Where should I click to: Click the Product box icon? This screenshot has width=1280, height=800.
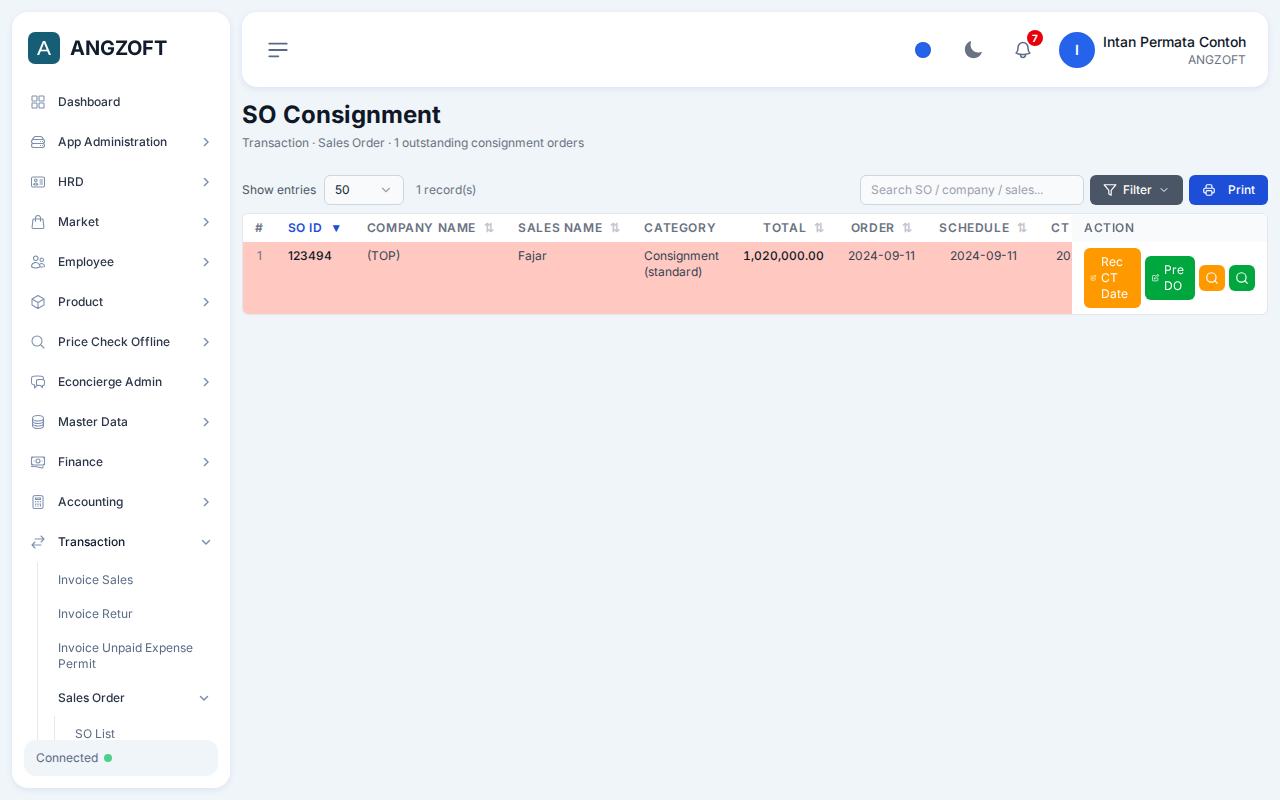38,302
